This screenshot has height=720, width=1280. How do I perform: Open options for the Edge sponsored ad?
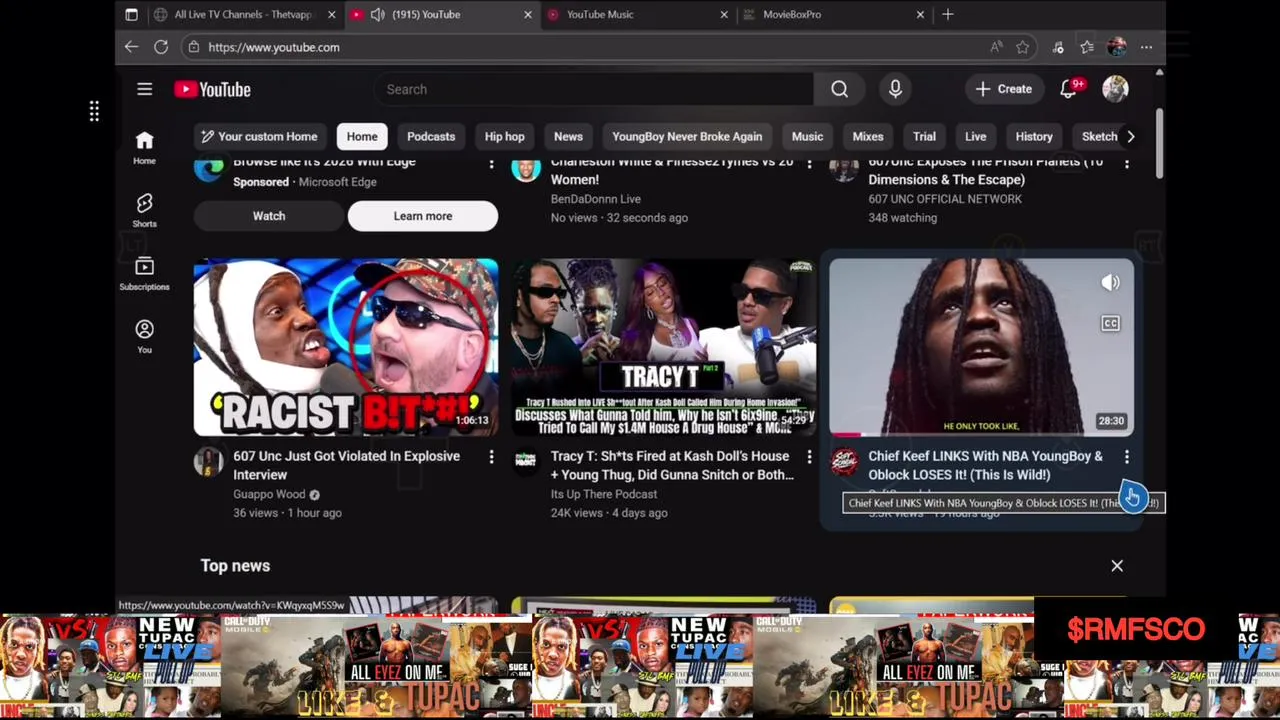[491, 164]
